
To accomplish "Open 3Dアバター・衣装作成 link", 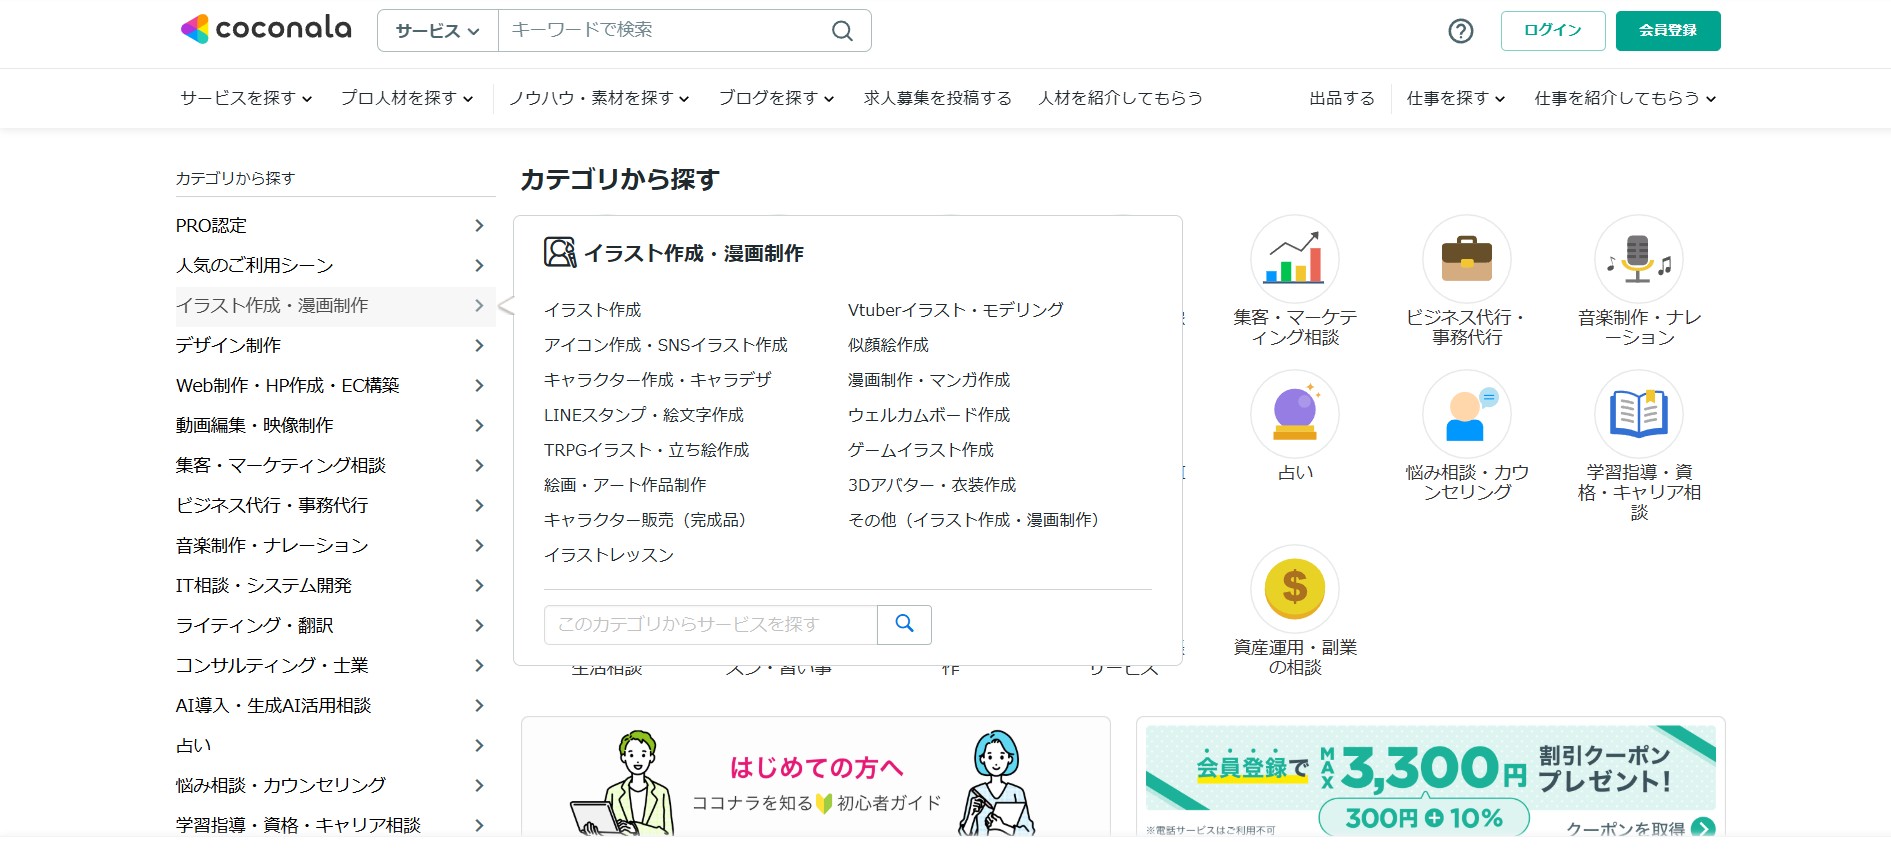I will tap(932, 485).
